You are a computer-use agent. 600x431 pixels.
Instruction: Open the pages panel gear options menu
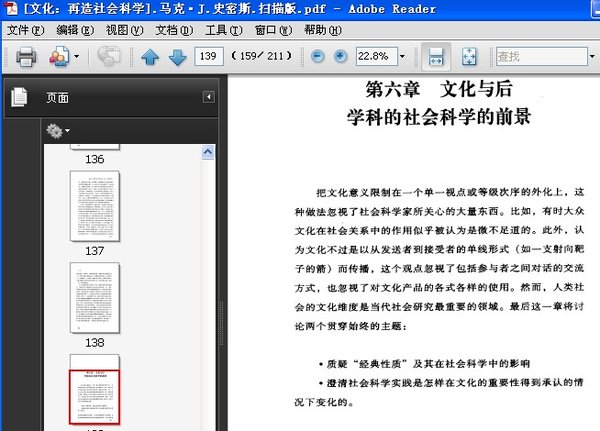click(x=58, y=131)
